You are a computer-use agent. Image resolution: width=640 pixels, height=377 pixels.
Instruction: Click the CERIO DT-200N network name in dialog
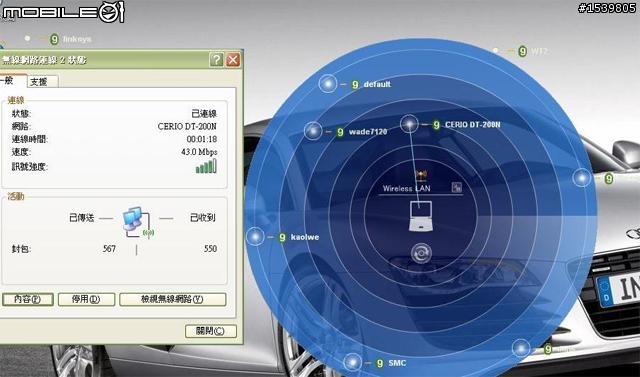point(187,126)
